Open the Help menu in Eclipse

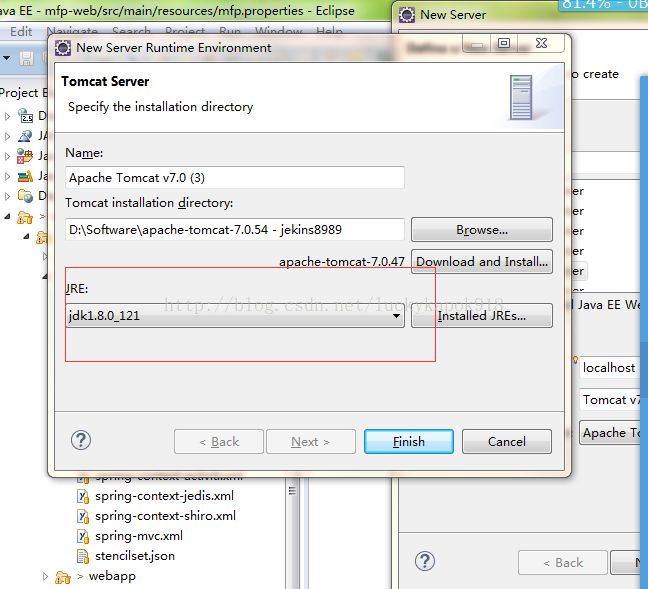point(329,31)
